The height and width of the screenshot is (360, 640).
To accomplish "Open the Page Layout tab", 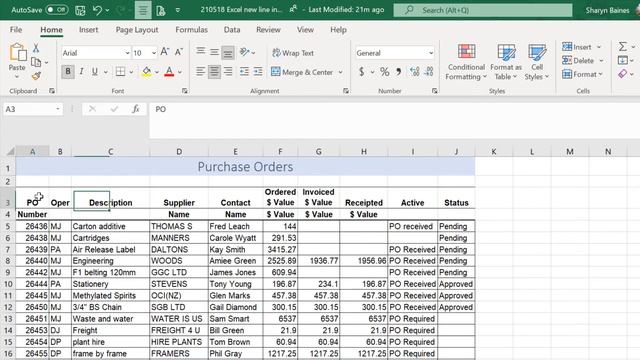I will [137, 30].
